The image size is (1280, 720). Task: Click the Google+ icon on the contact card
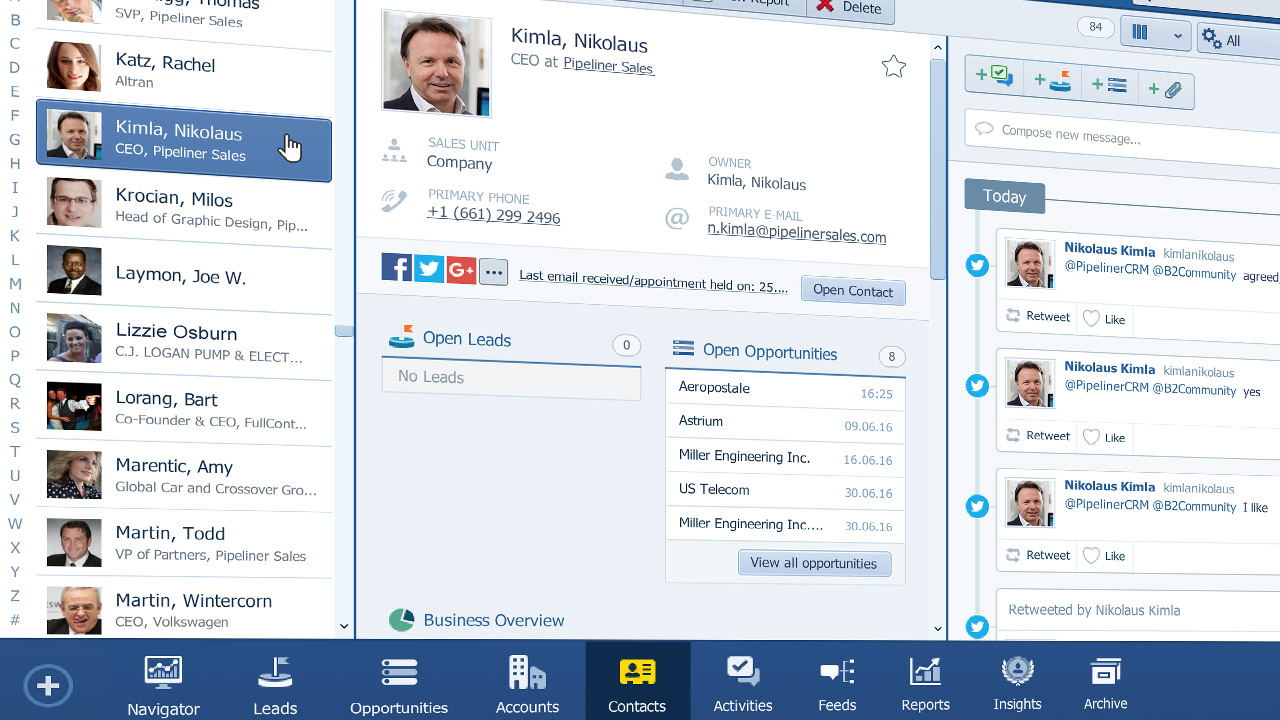[461, 267]
